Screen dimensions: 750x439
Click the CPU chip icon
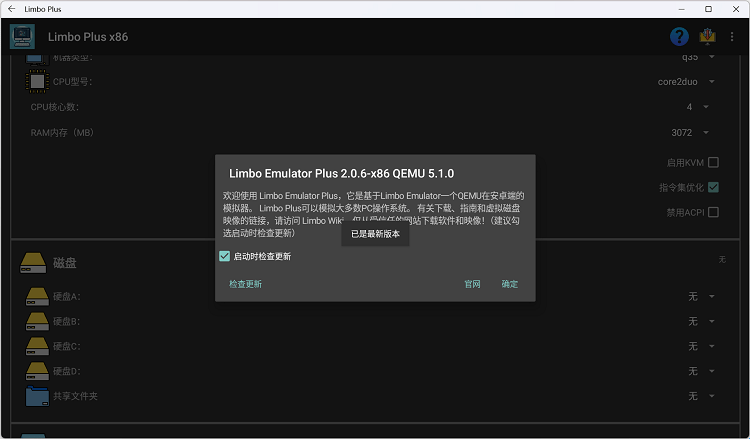click(x=37, y=81)
